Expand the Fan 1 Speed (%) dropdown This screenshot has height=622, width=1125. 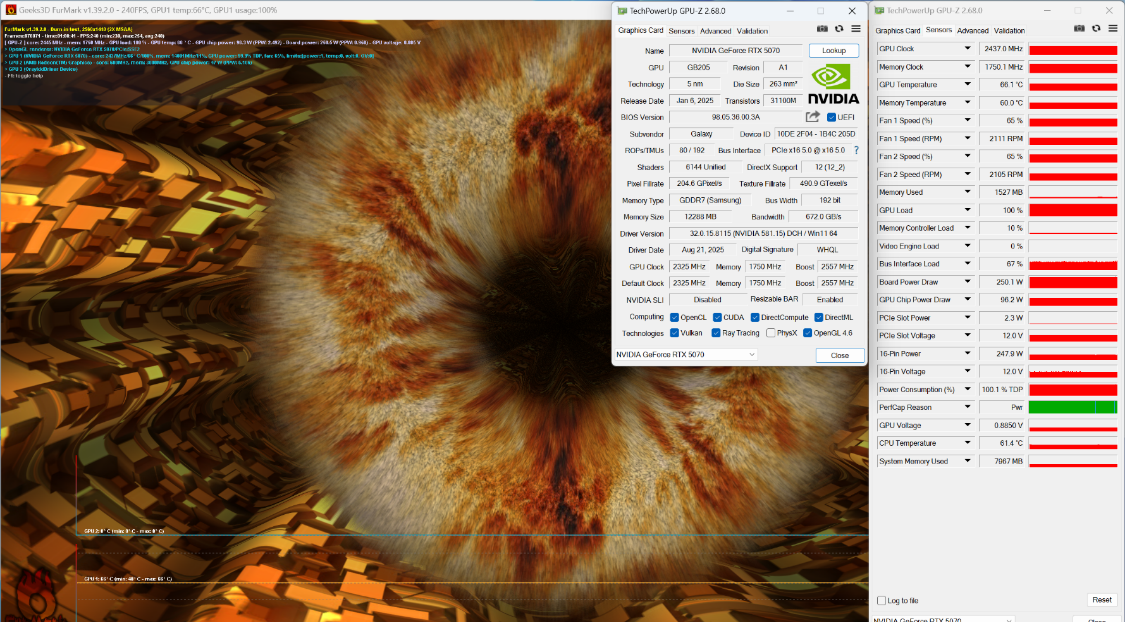[x=967, y=121]
